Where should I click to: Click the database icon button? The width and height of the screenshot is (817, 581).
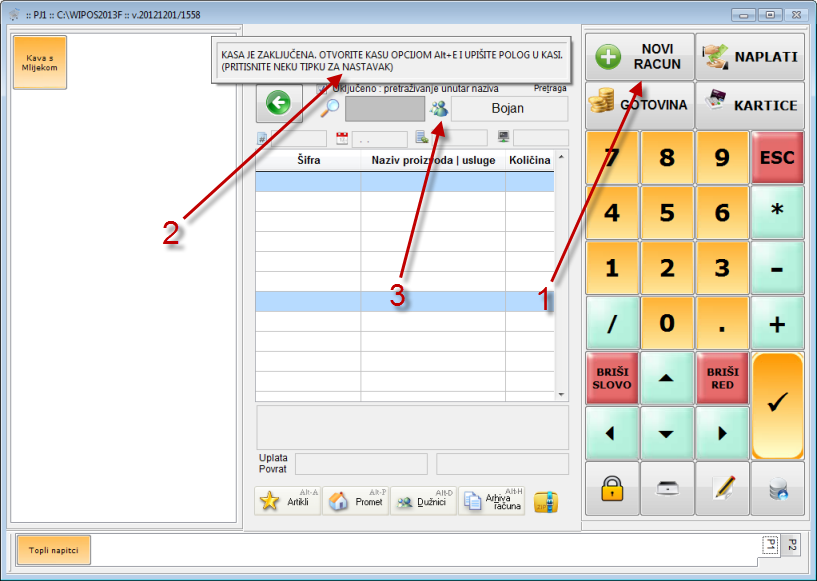click(777, 488)
